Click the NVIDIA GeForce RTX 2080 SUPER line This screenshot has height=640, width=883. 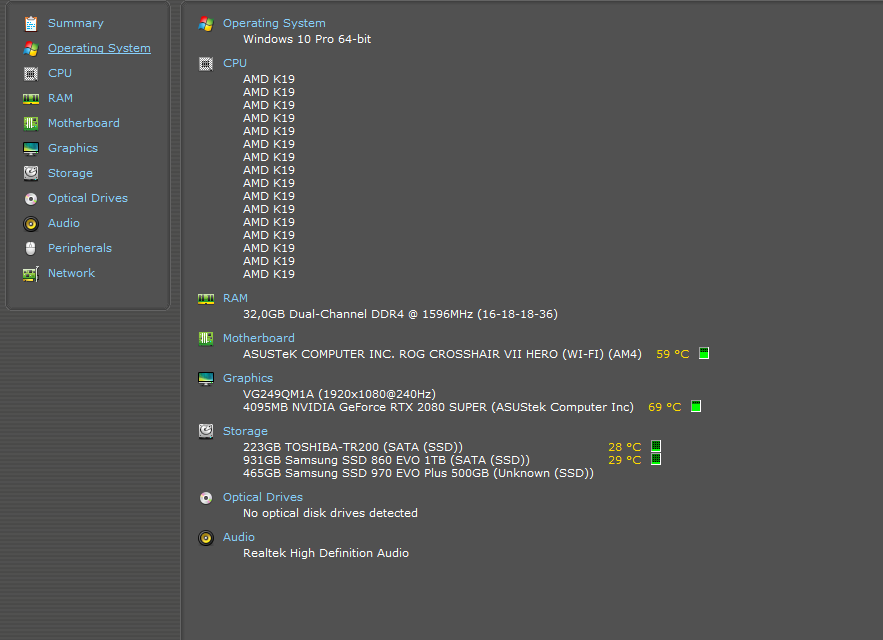coord(438,407)
